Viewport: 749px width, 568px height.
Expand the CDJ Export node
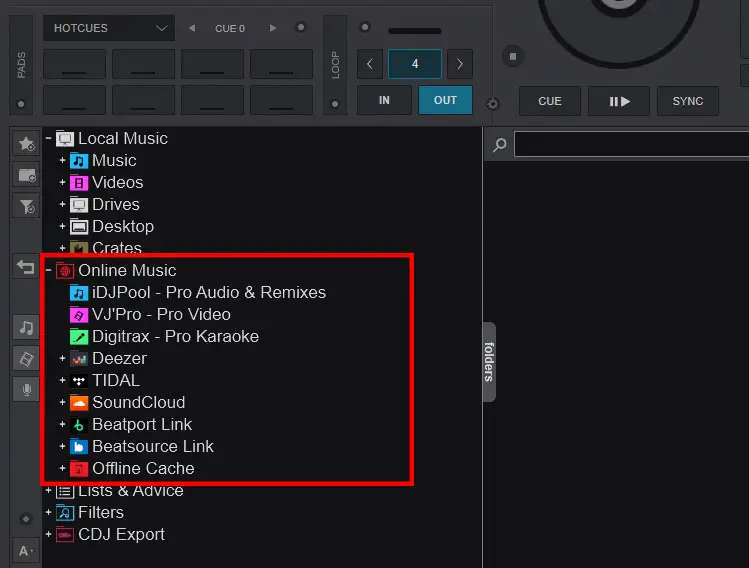pyautogui.click(x=48, y=534)
